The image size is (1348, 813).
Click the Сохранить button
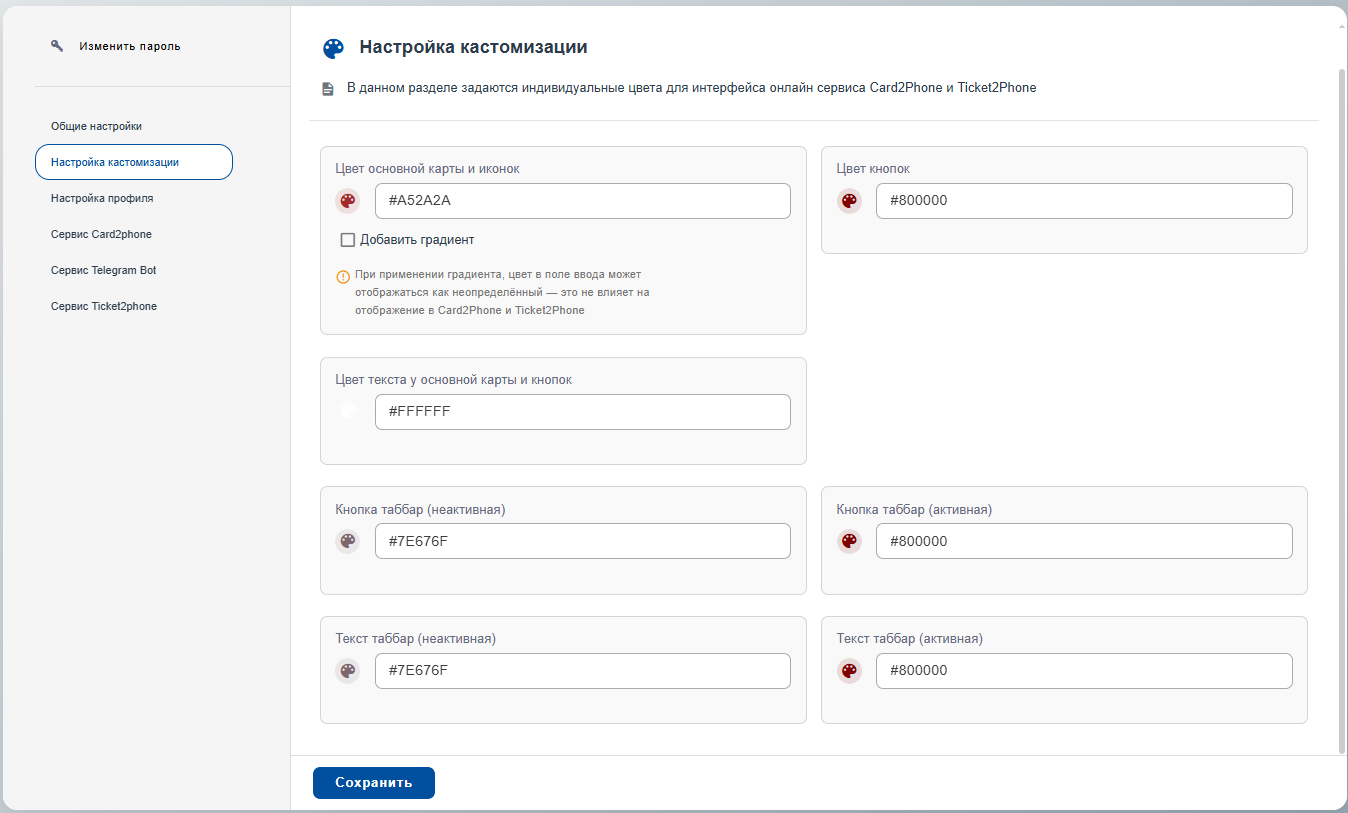coord(374,783)
